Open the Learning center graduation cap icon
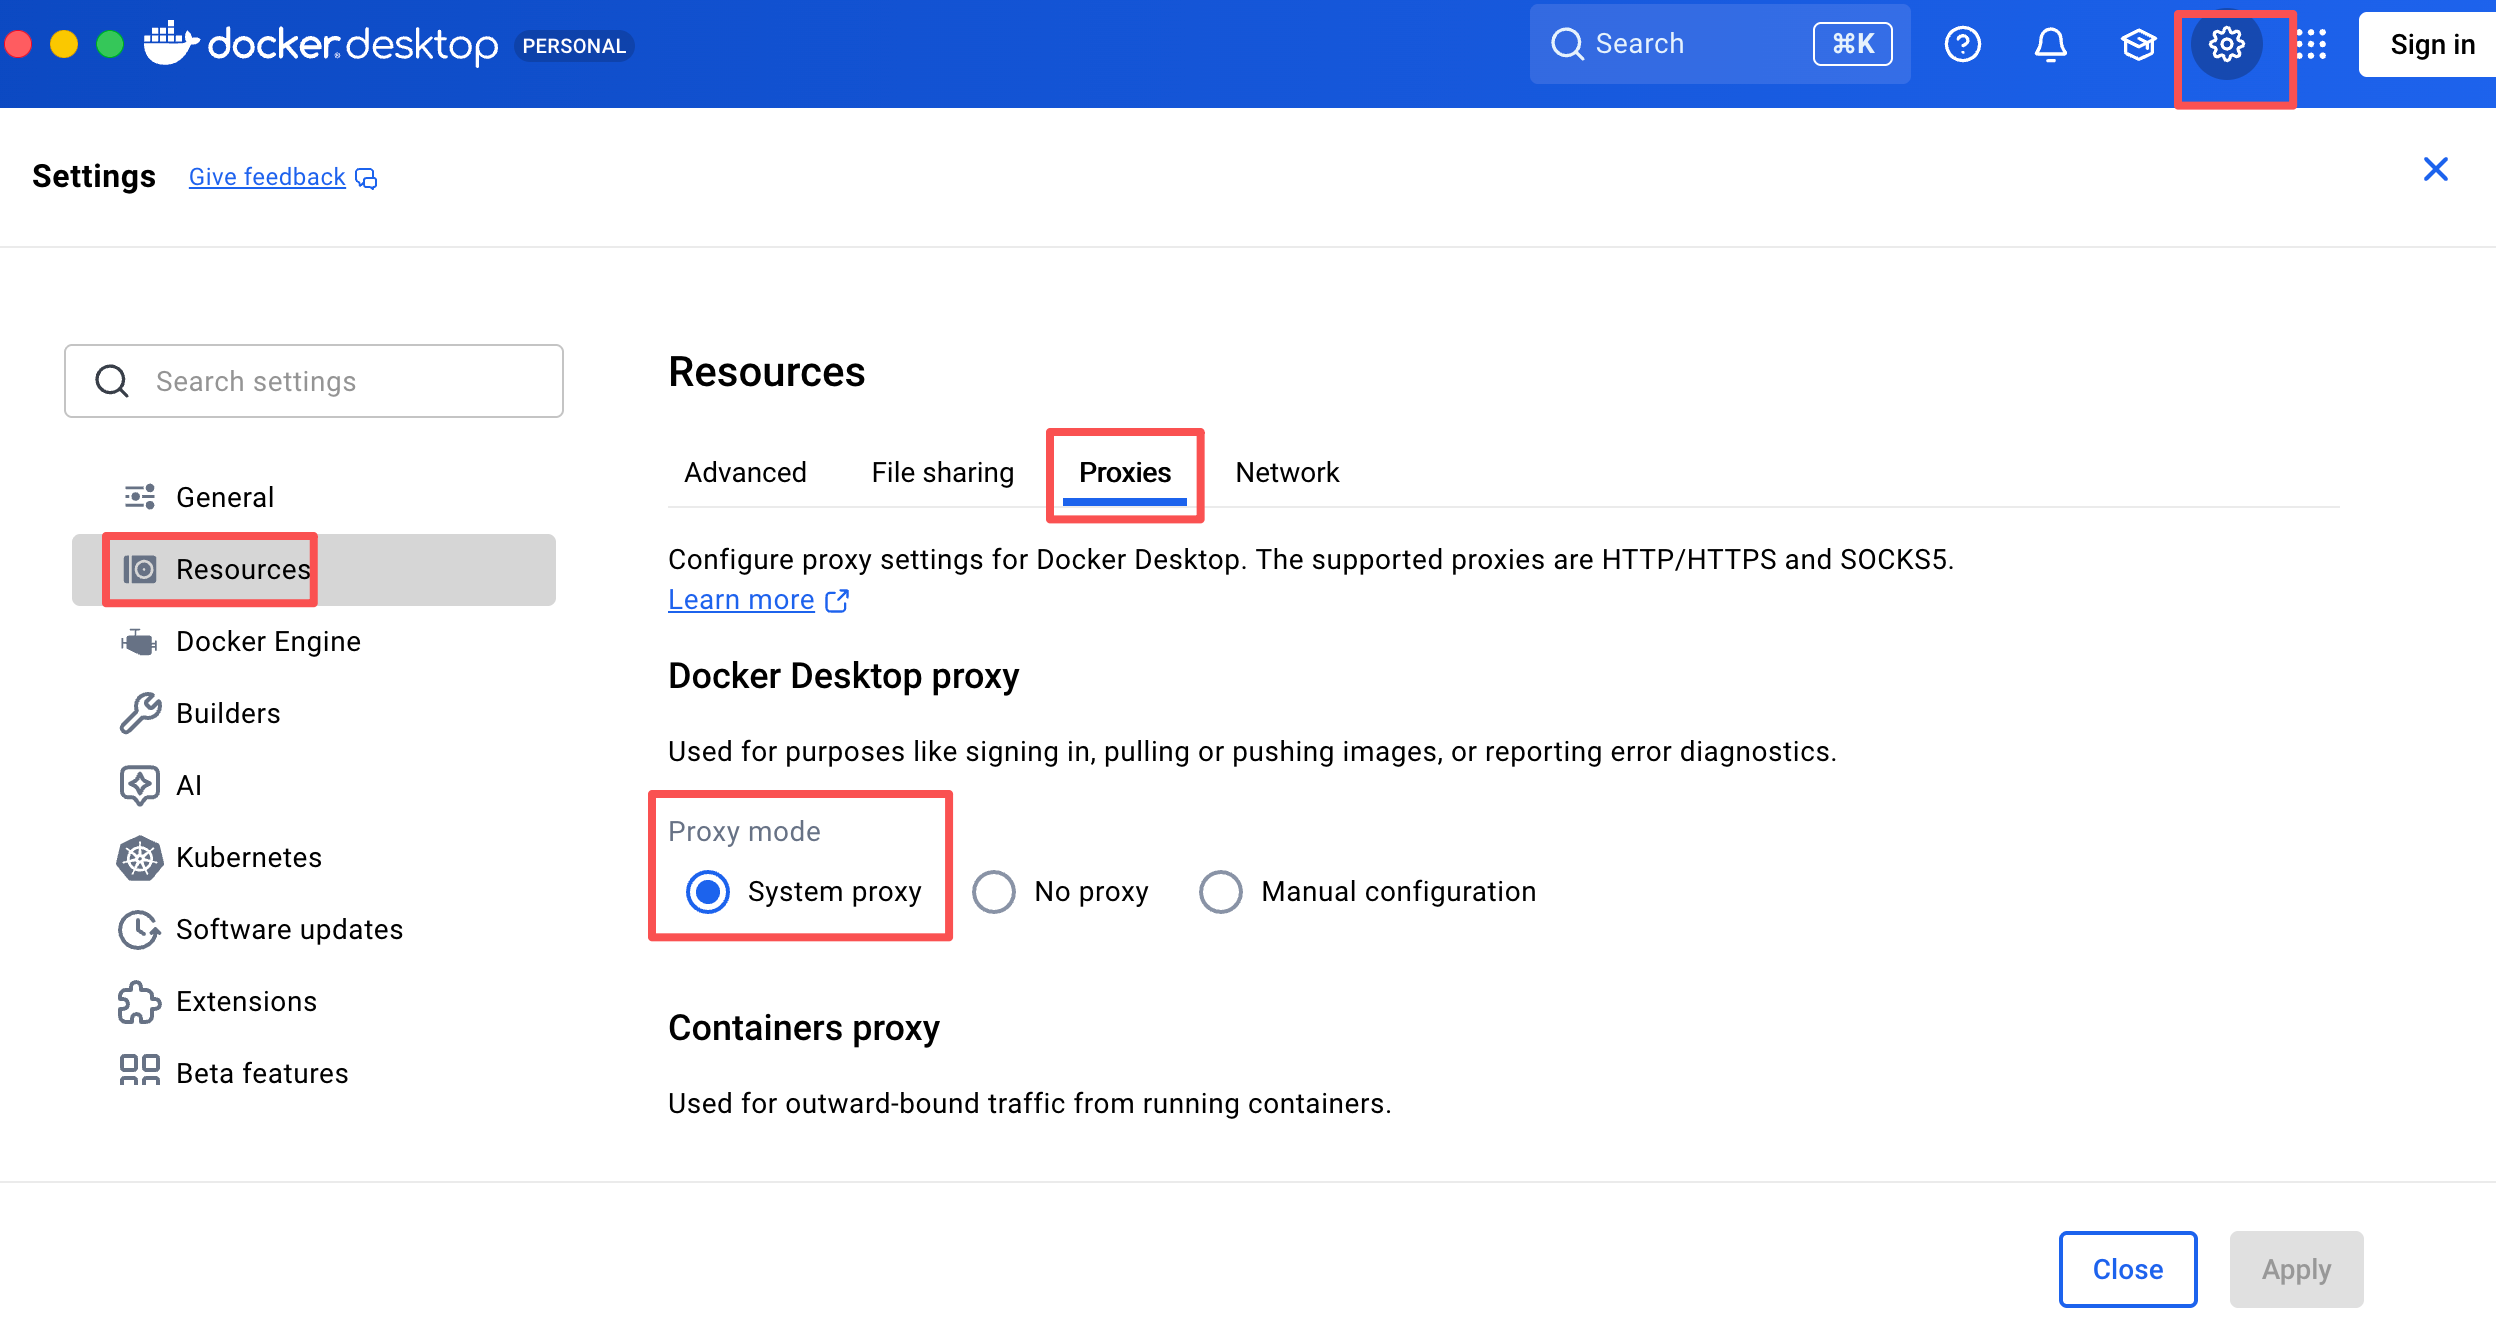This screenshot has width=2496, height=1330. pyautogui.click(x=2138, y=45)
